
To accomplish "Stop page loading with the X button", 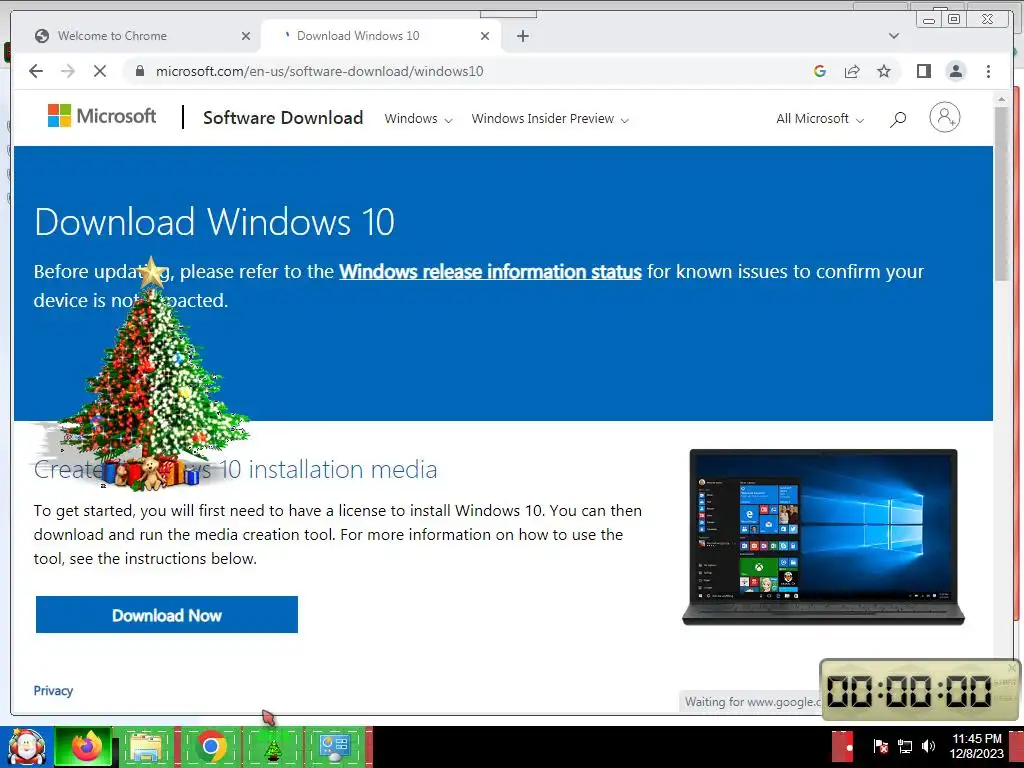I will pyautogui.click(x=100, y=71).
